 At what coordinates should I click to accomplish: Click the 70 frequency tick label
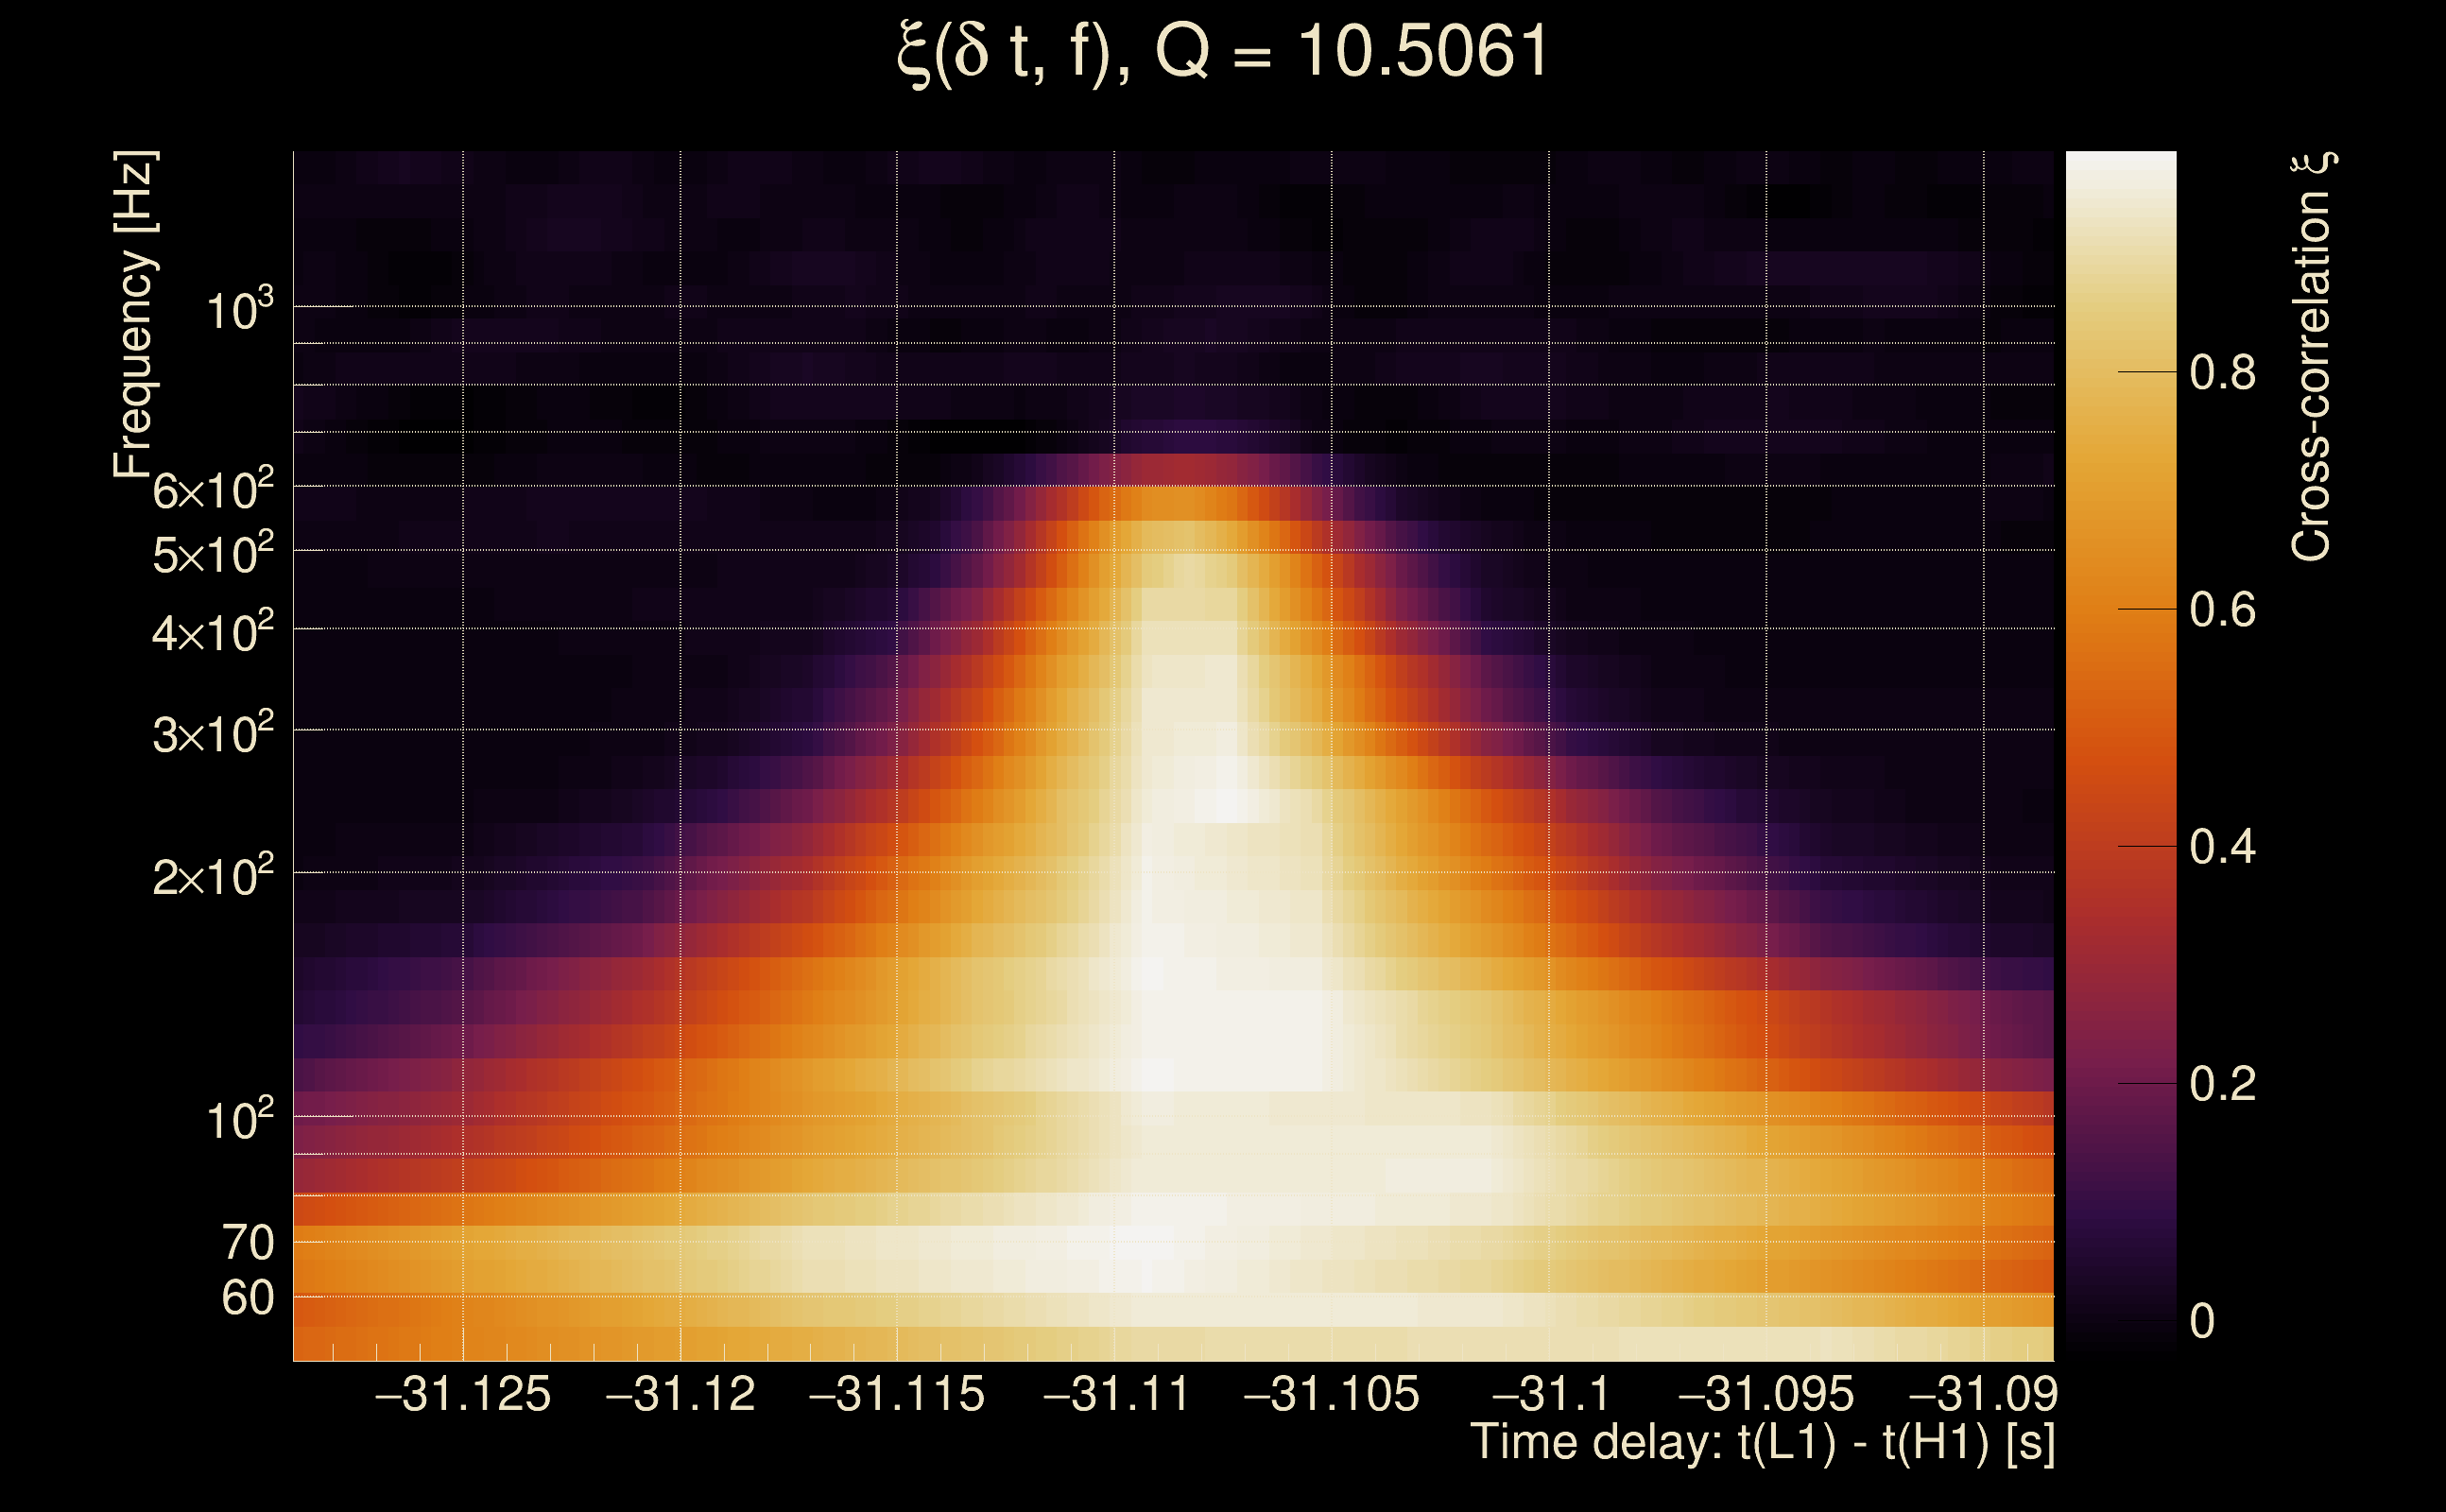(247, 1243)
